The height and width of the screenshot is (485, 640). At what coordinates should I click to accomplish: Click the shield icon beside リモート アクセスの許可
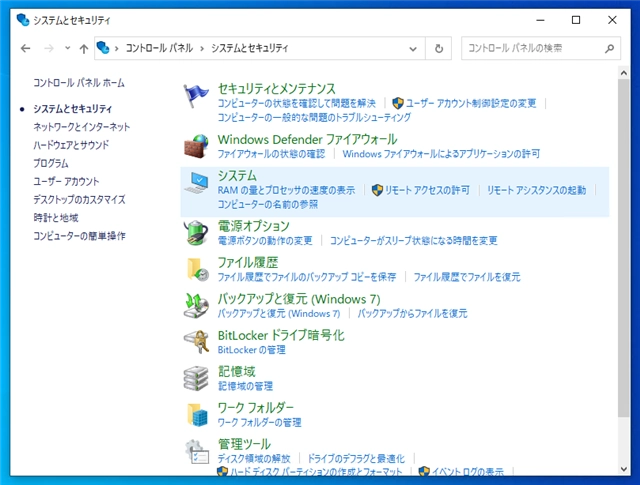pyautogui.click(x=377, y=190)
